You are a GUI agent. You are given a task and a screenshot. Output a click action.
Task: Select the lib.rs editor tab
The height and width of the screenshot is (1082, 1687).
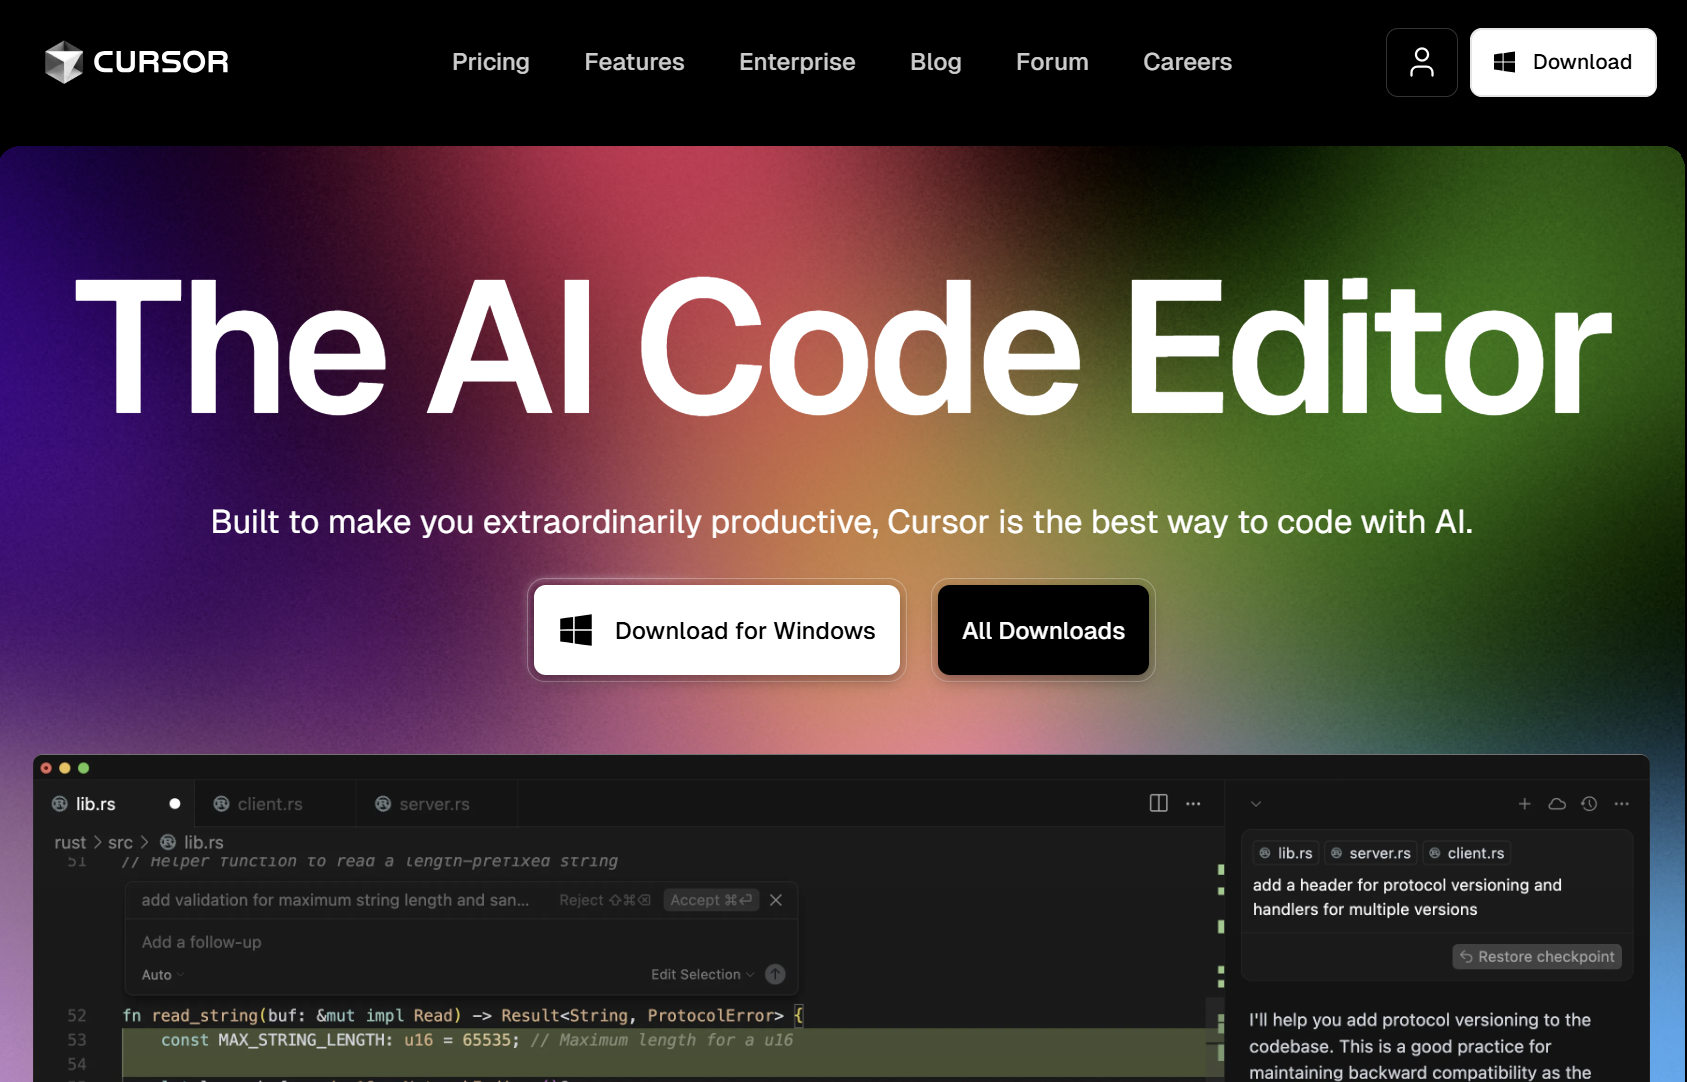coord(114,804)
